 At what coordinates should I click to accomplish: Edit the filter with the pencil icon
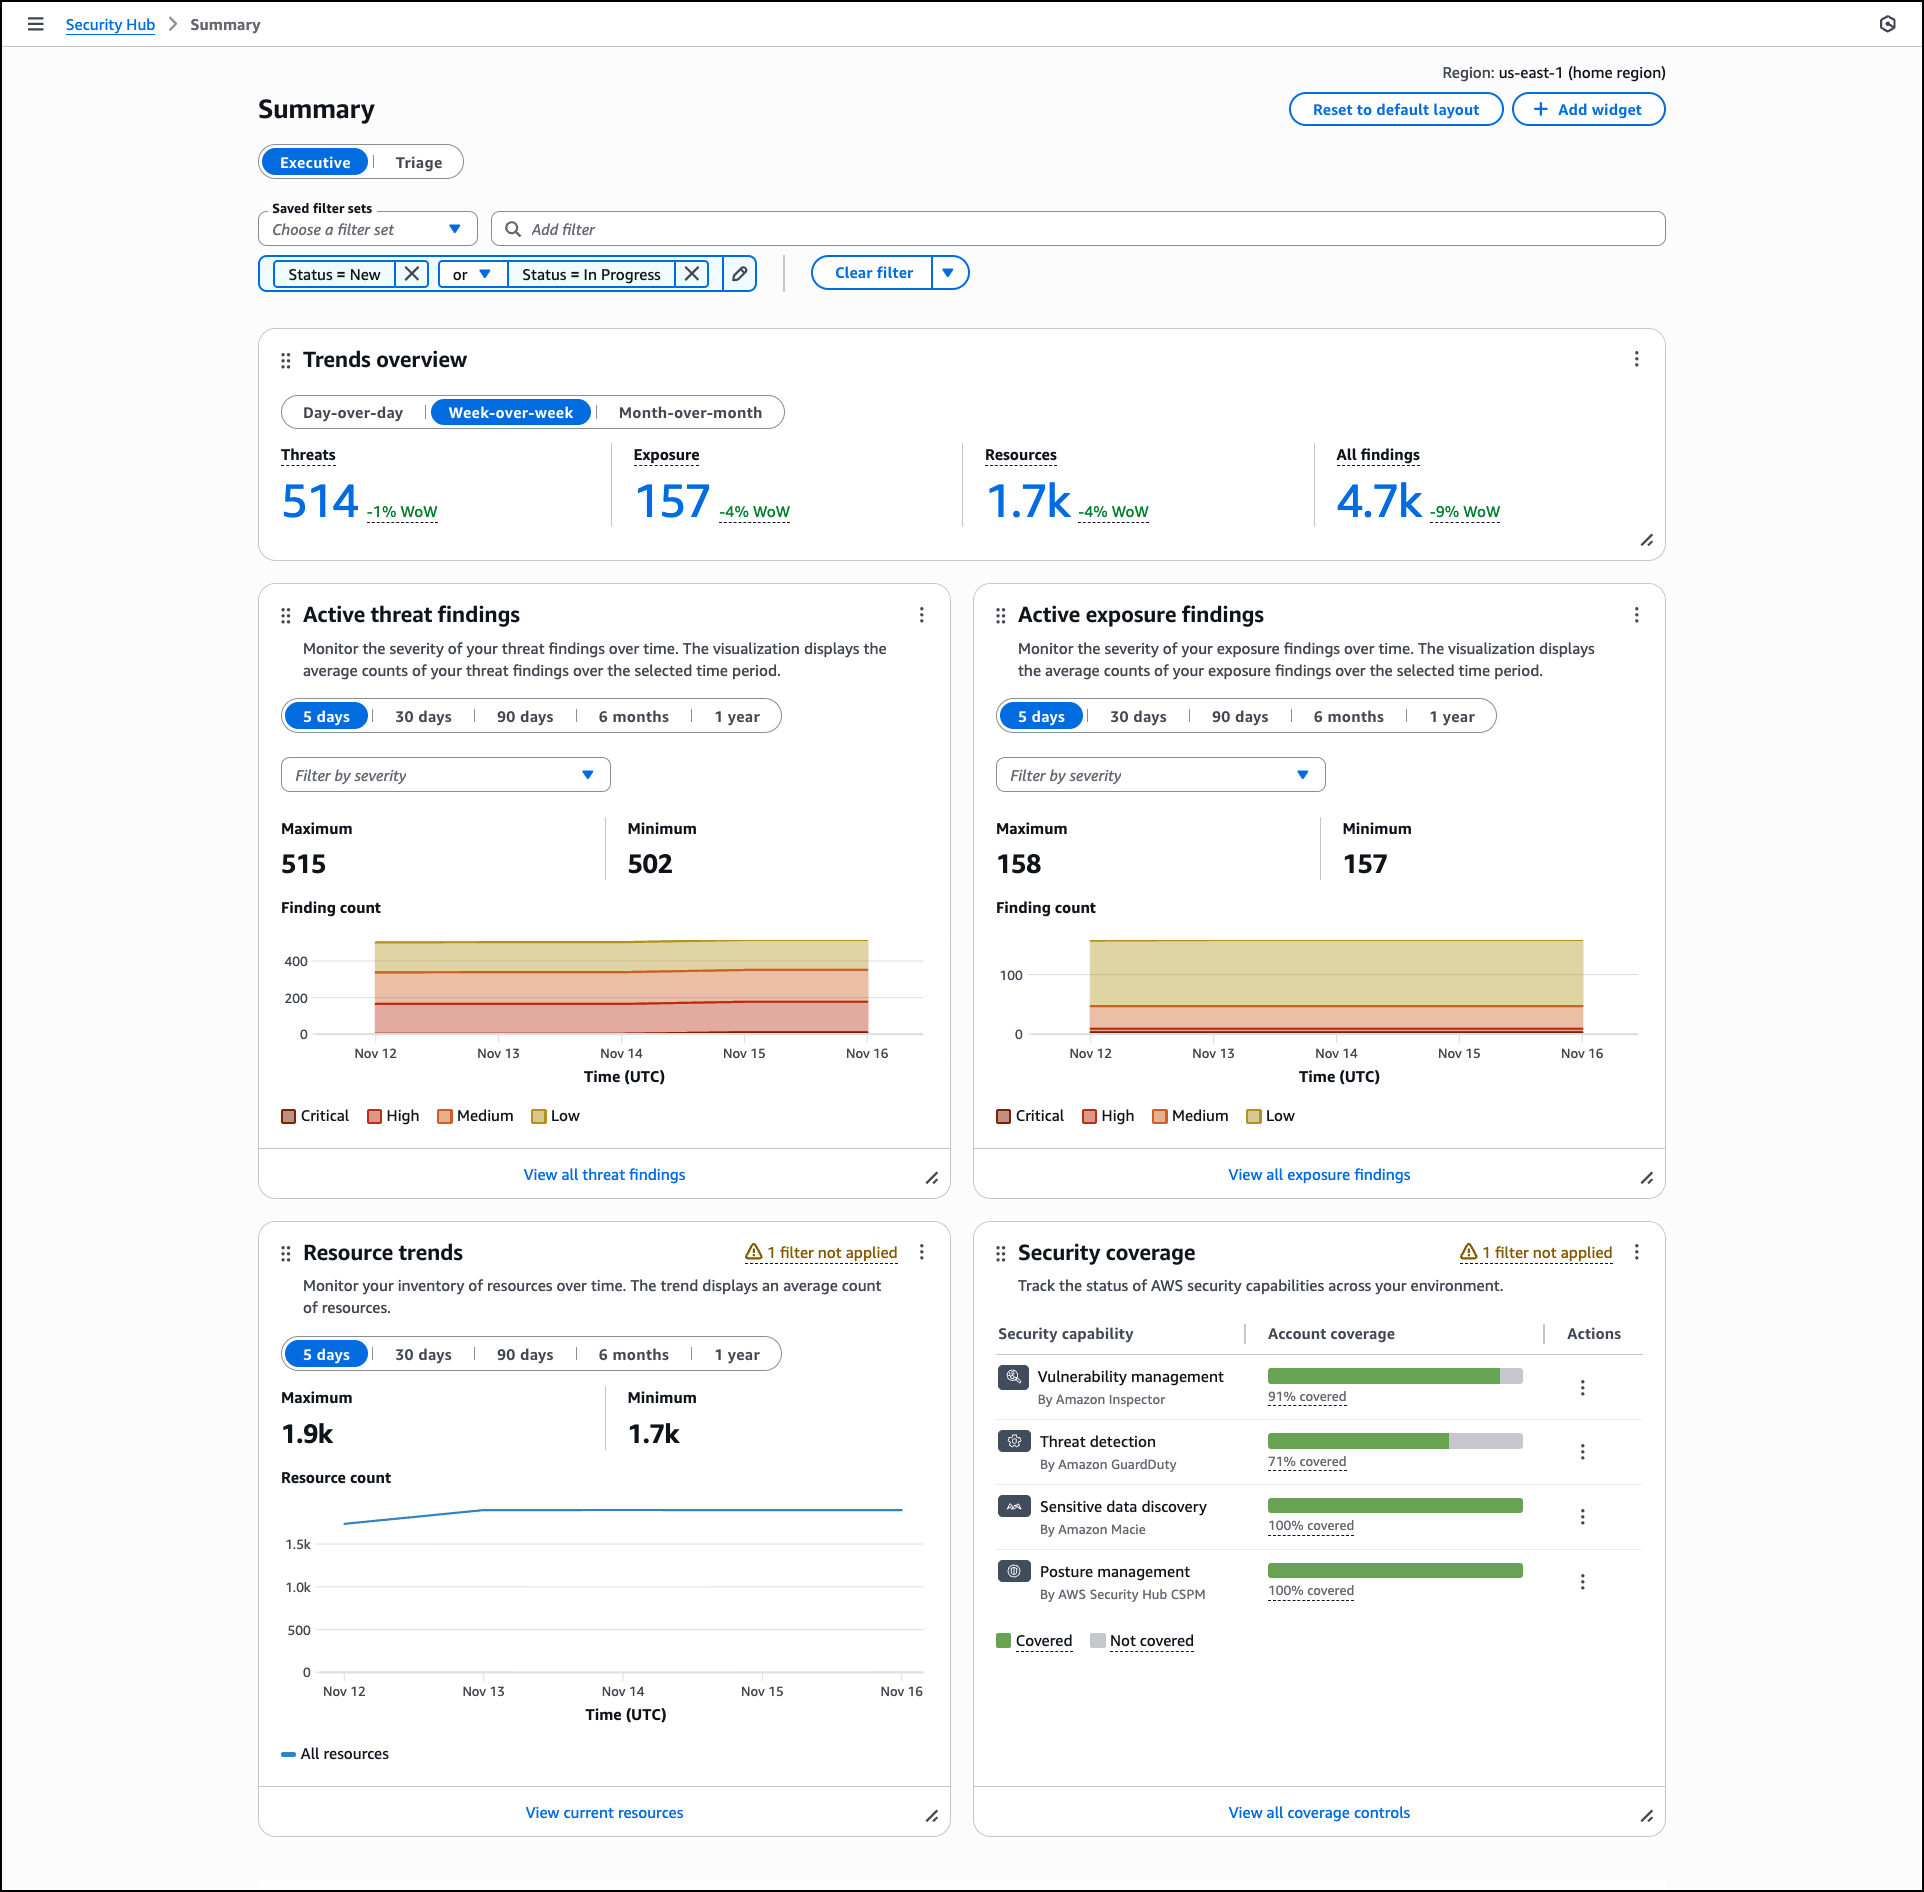(738, 273)
